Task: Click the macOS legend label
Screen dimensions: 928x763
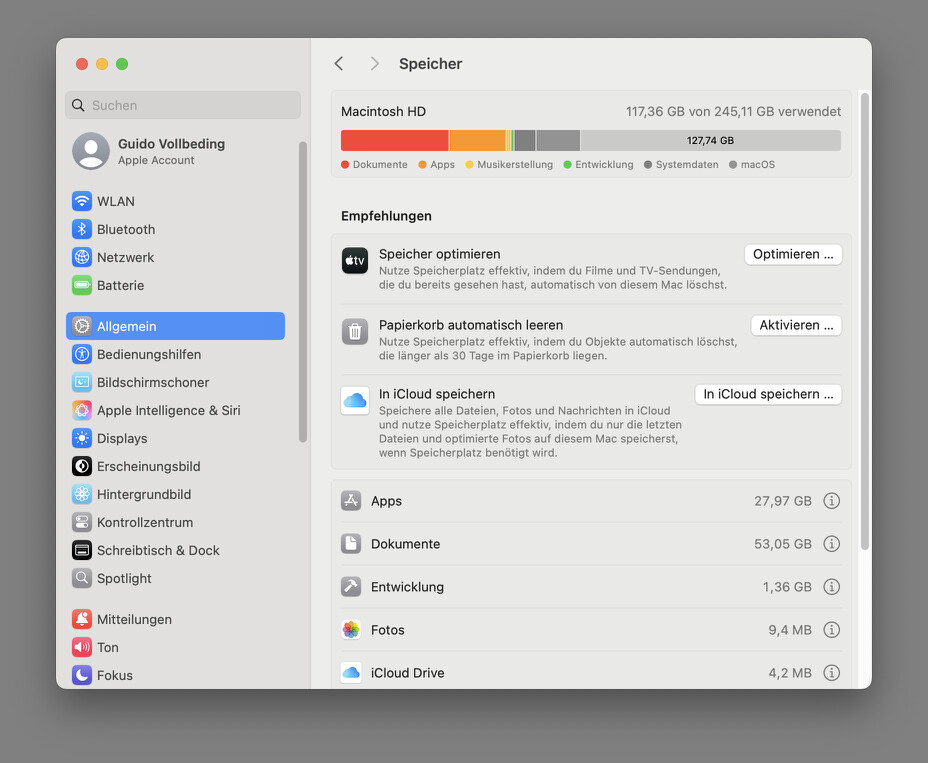Action: [x=758, y=165]
